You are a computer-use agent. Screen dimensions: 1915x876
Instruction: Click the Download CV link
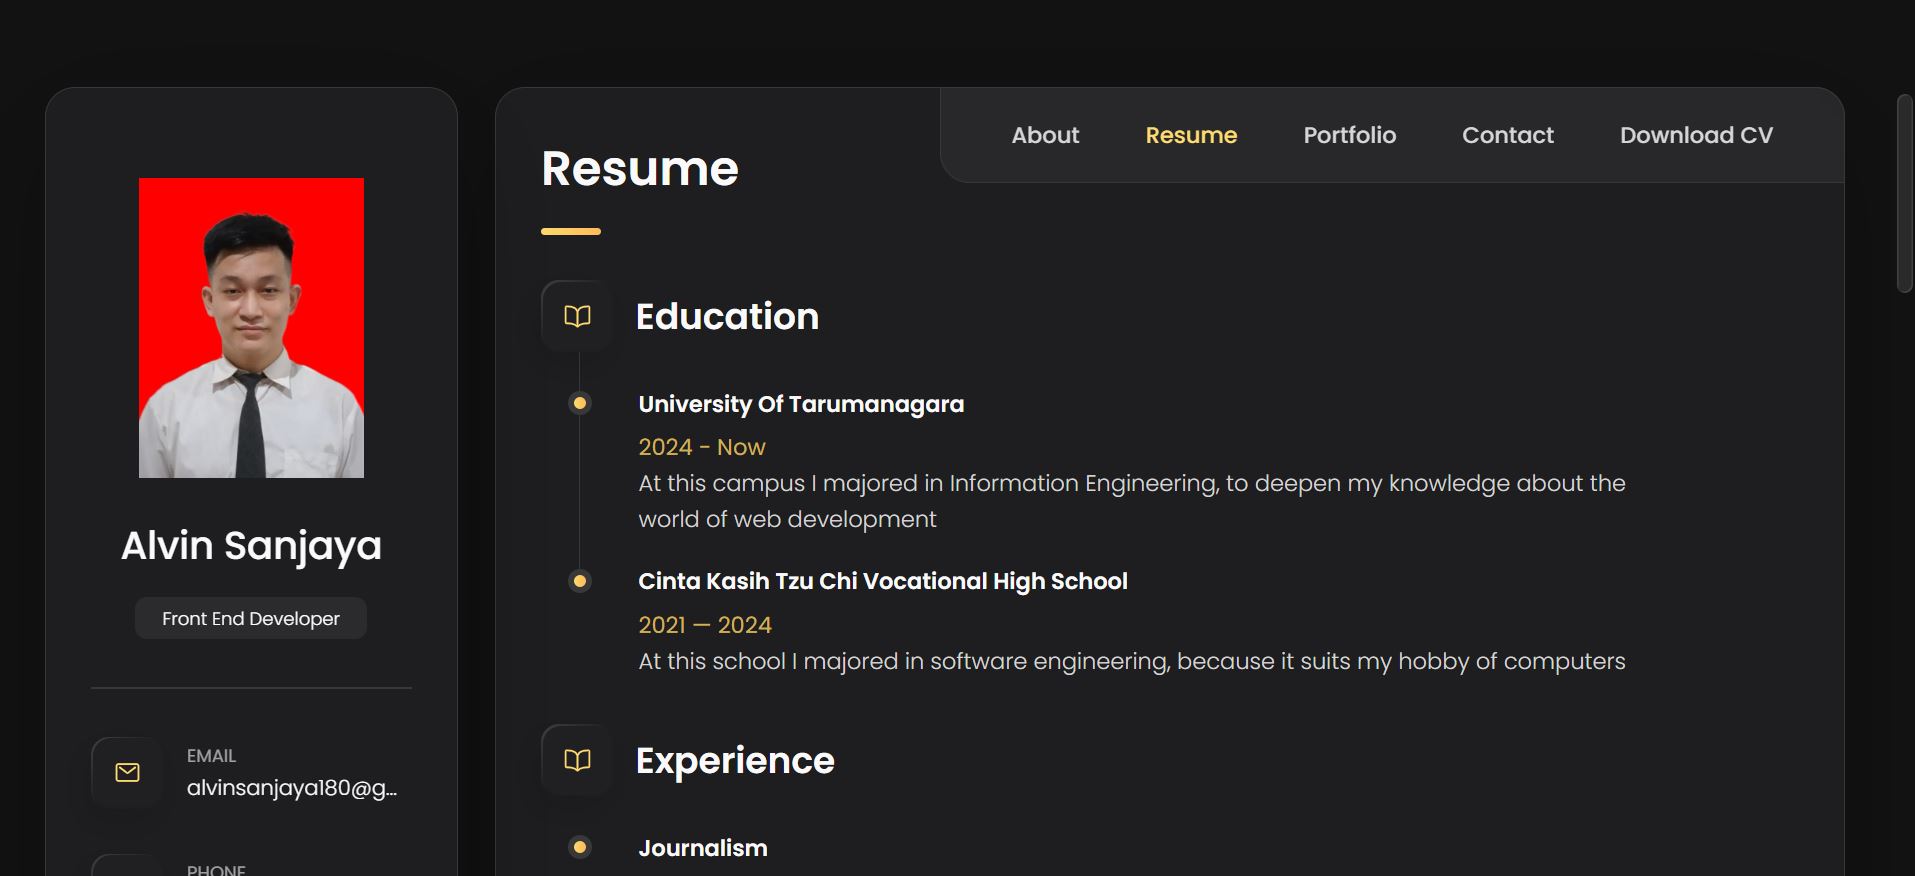point(1696,135)
